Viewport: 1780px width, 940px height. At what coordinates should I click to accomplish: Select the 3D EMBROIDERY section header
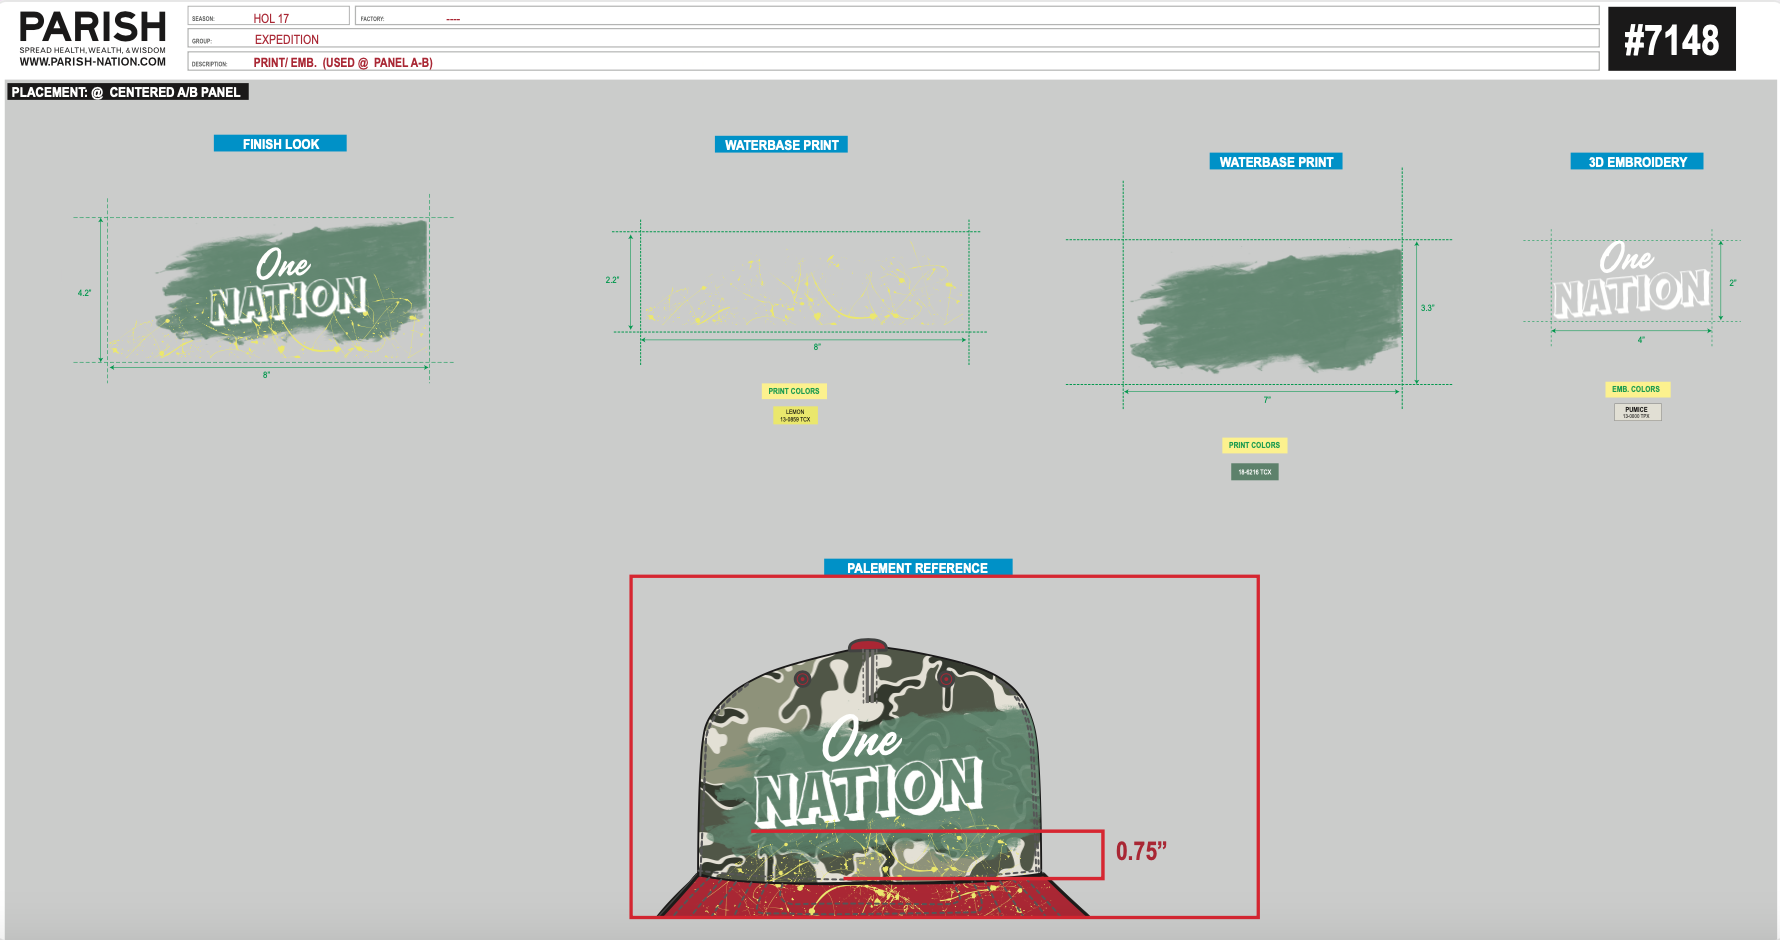pyautogui.click(x=1637, y=160)
